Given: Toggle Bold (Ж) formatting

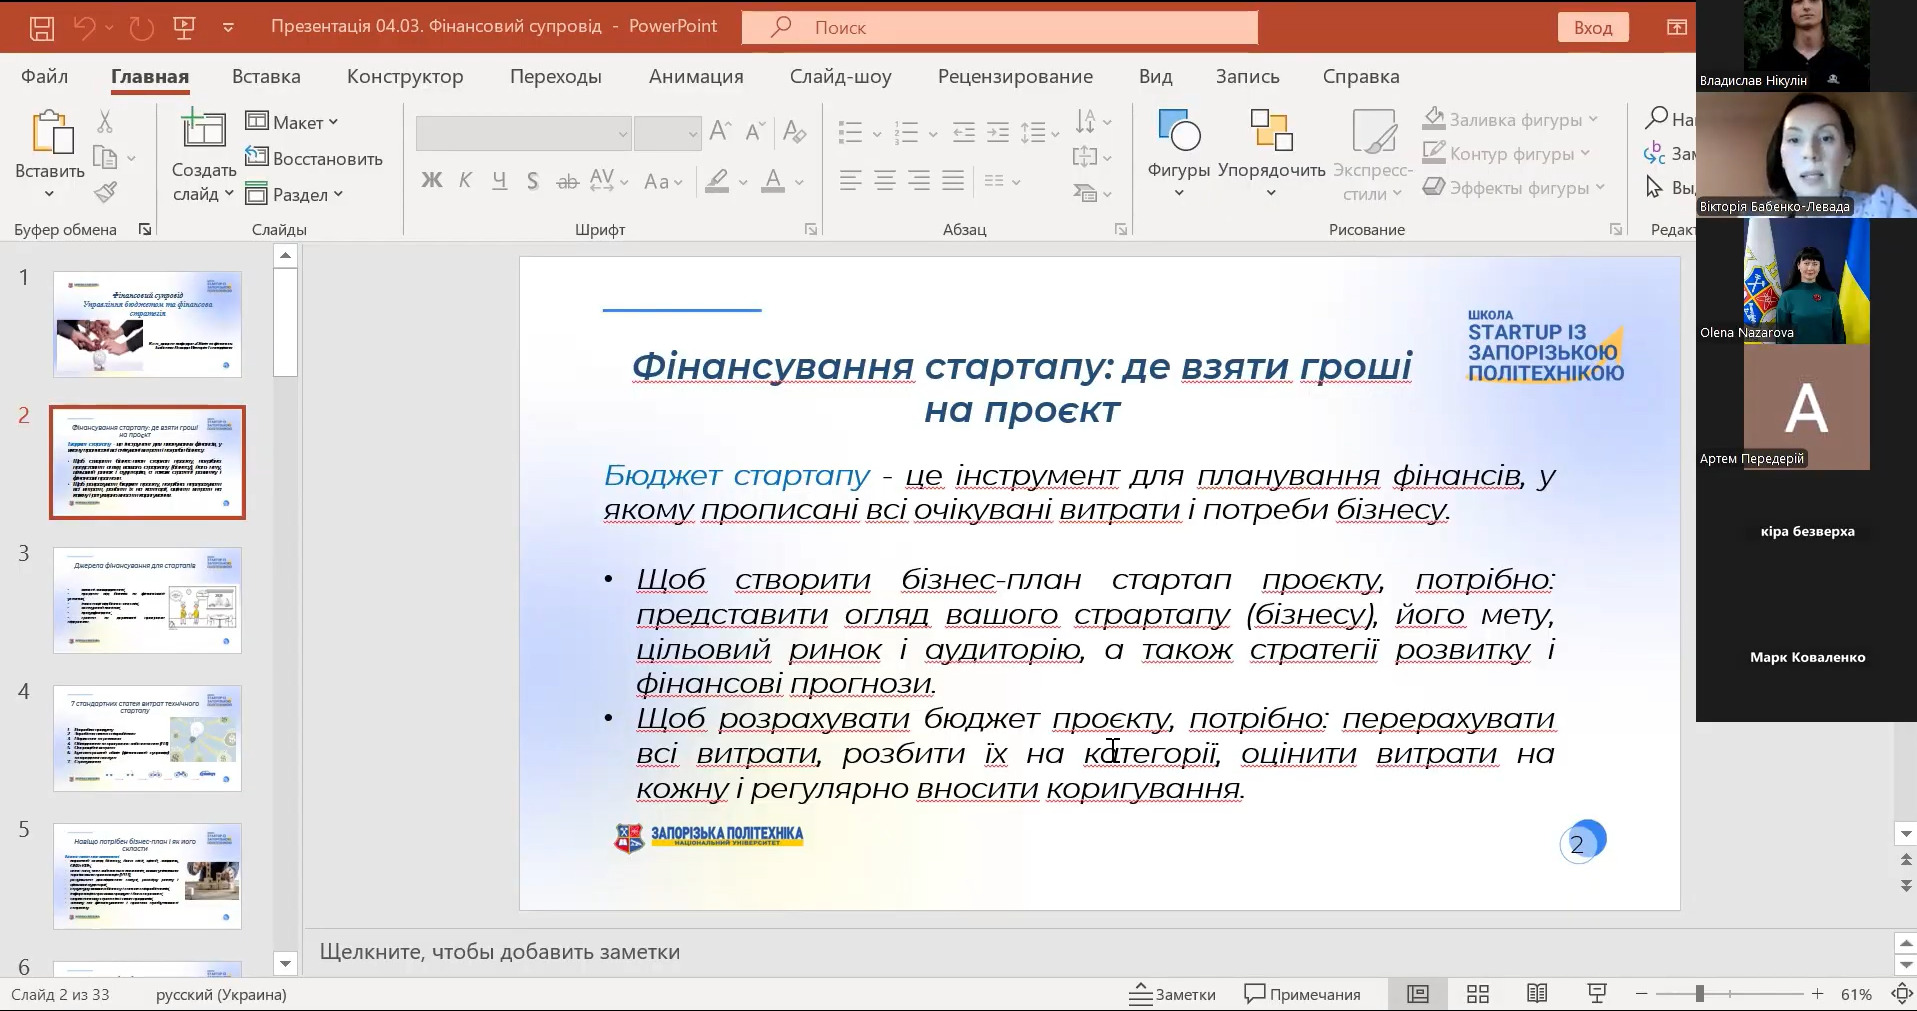Looking at the screenshot, I should tap(431, 181).
